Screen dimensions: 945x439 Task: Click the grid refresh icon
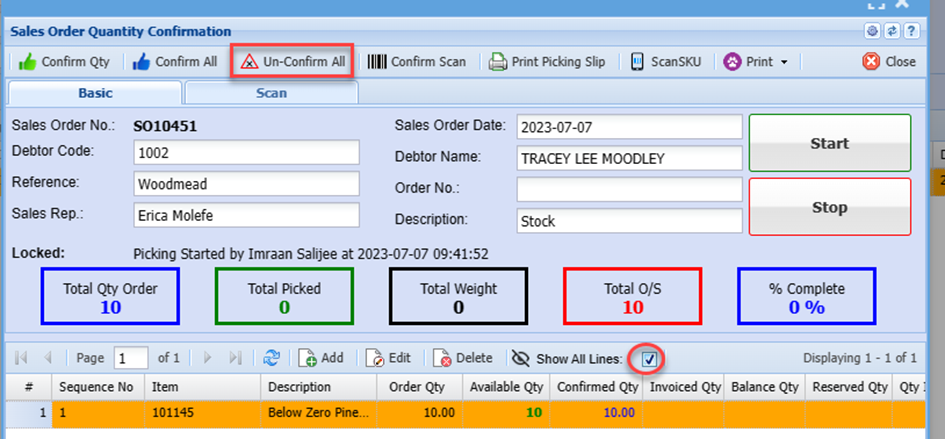(271, 358)
